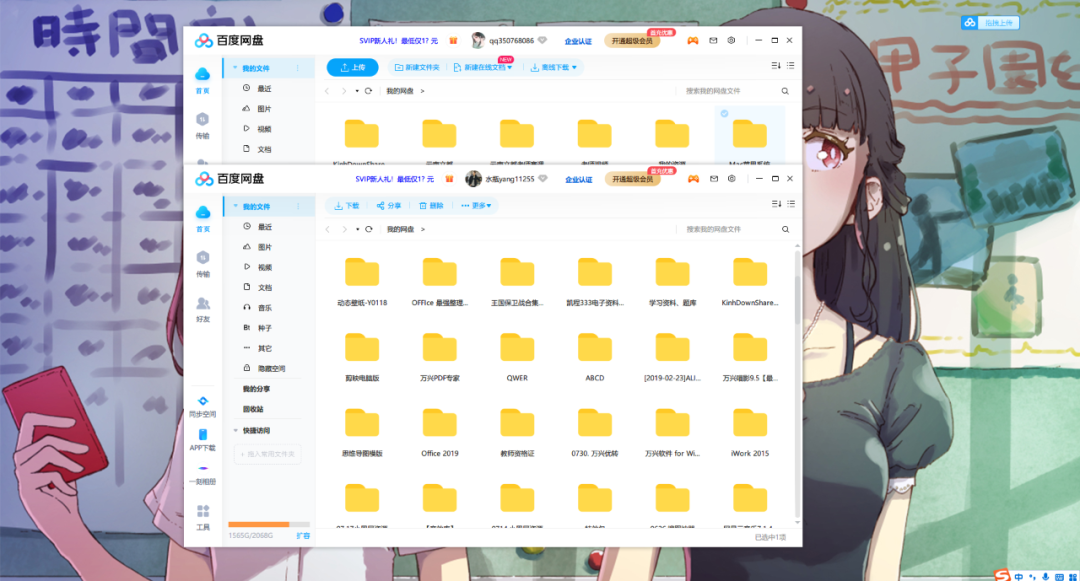Click 开通超级会员 in front window
Viewport: 1080px width, 581px height.
coord(632,179)
